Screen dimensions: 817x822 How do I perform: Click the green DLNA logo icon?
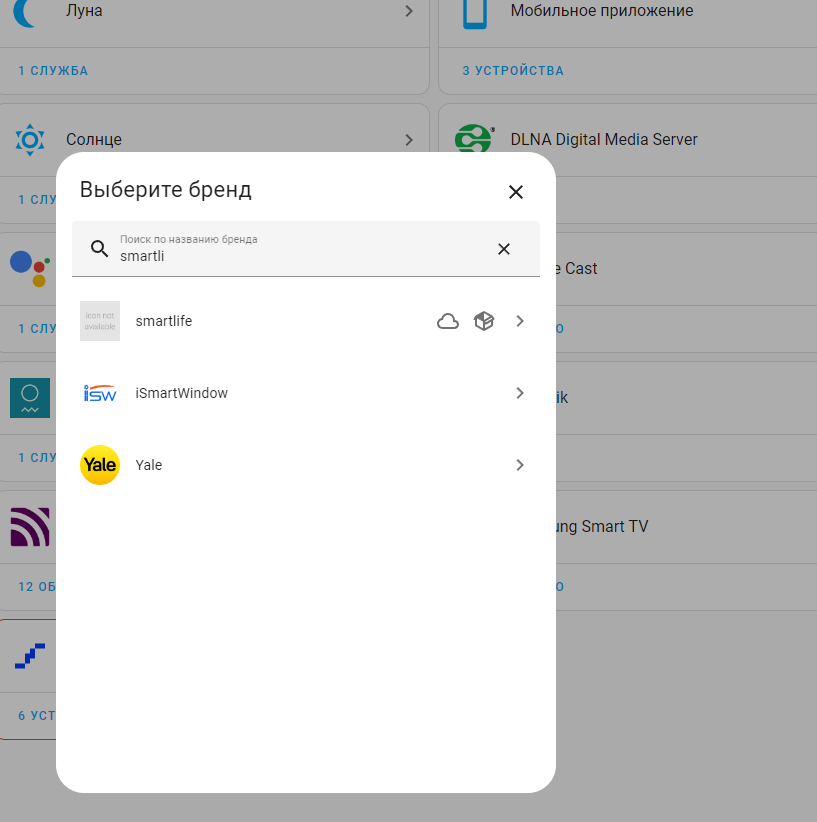[x=474, y=138]
